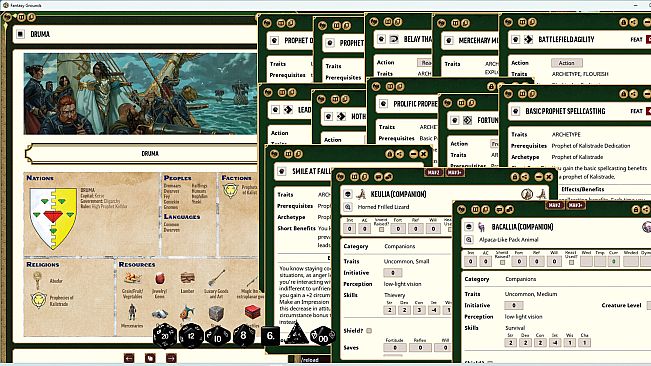Click Mercenaries resource icon
The image size is (651, 366).
(132, 312)
